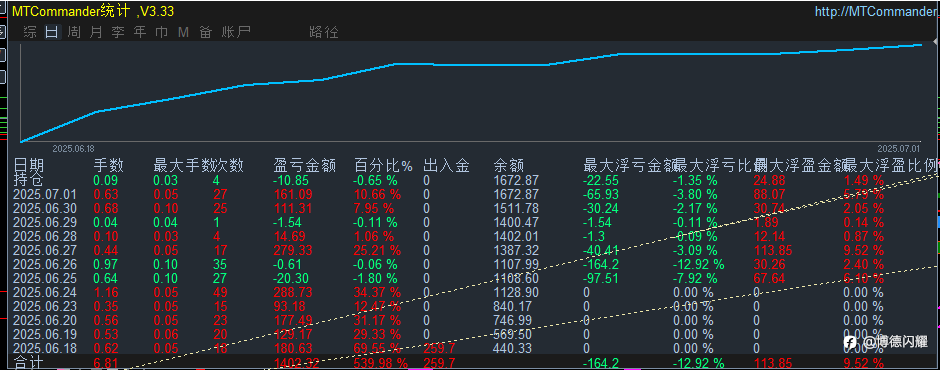
Task: Select the 2025.06.28 date cell
Action: click(45, 236)
